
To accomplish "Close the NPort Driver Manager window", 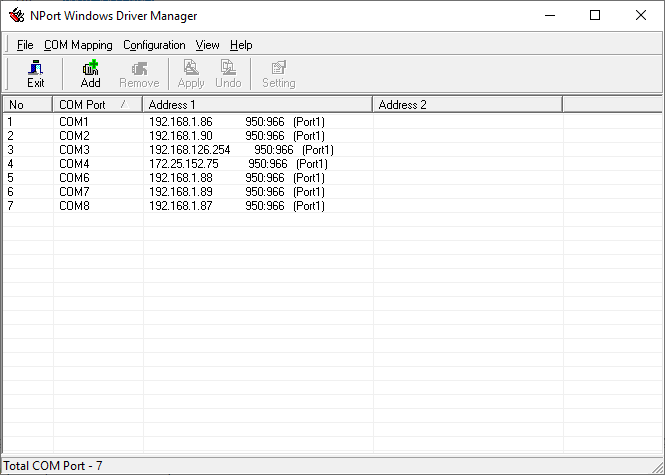I will 641,16.
